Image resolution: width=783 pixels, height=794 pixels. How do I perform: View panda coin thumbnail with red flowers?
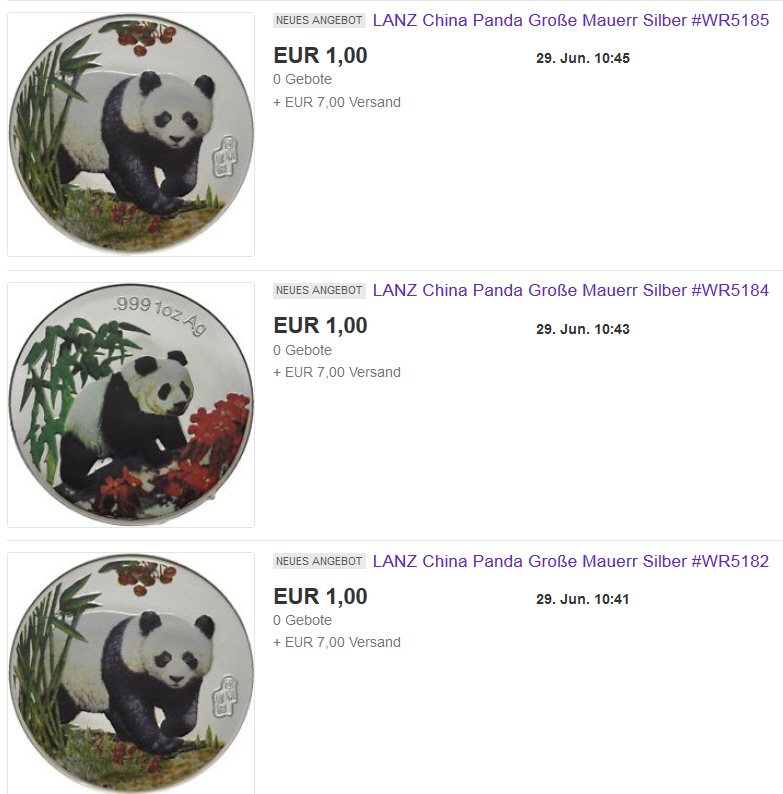point(131,405)
